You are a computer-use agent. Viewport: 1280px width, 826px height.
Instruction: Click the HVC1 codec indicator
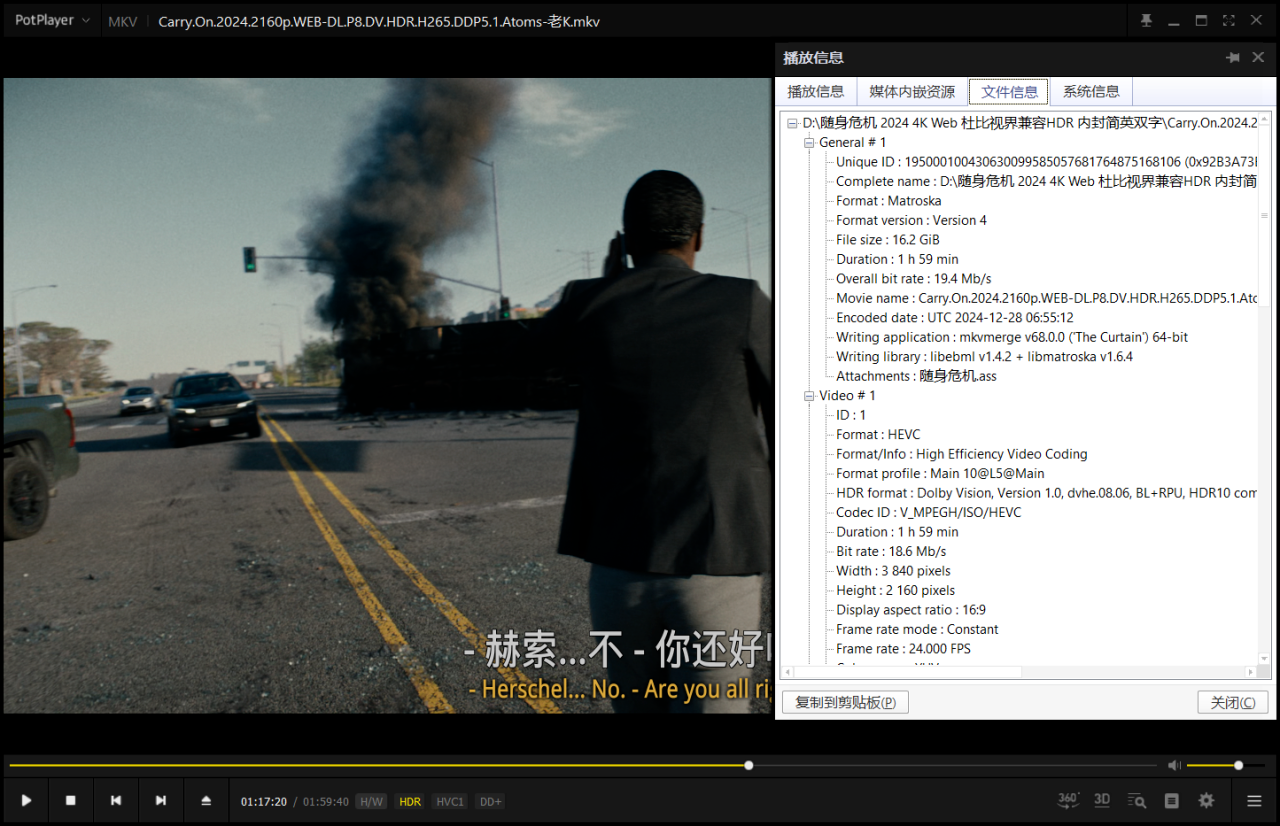[x=450, y=802]
